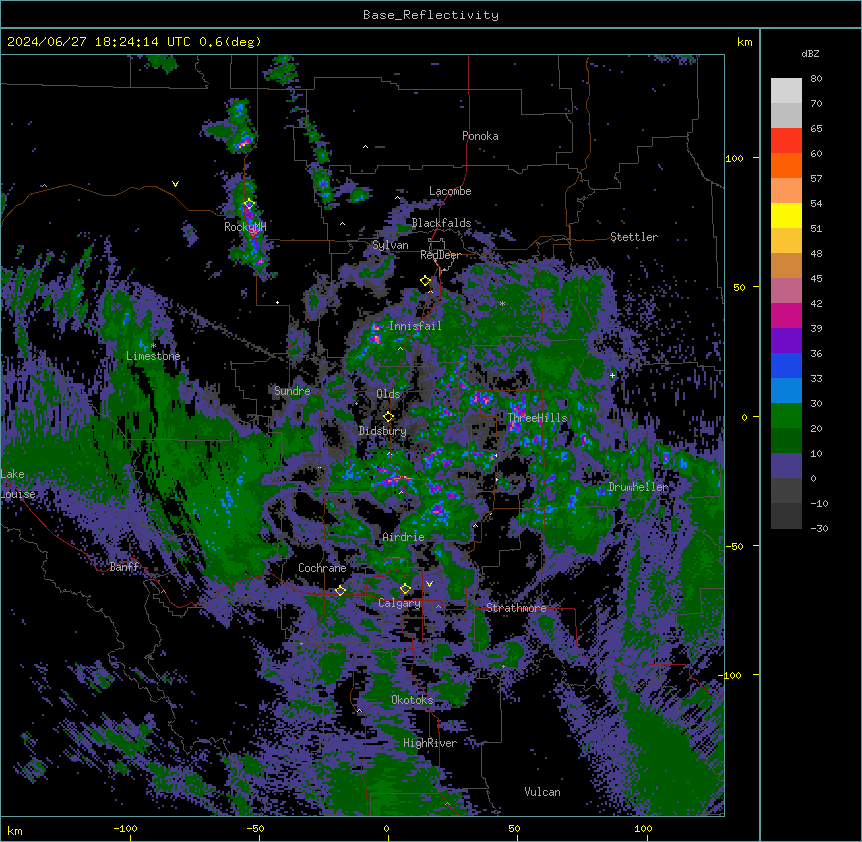Click the HighRiver town label
The width and height of the screenshot is (862, 842).
click(430, 743)
